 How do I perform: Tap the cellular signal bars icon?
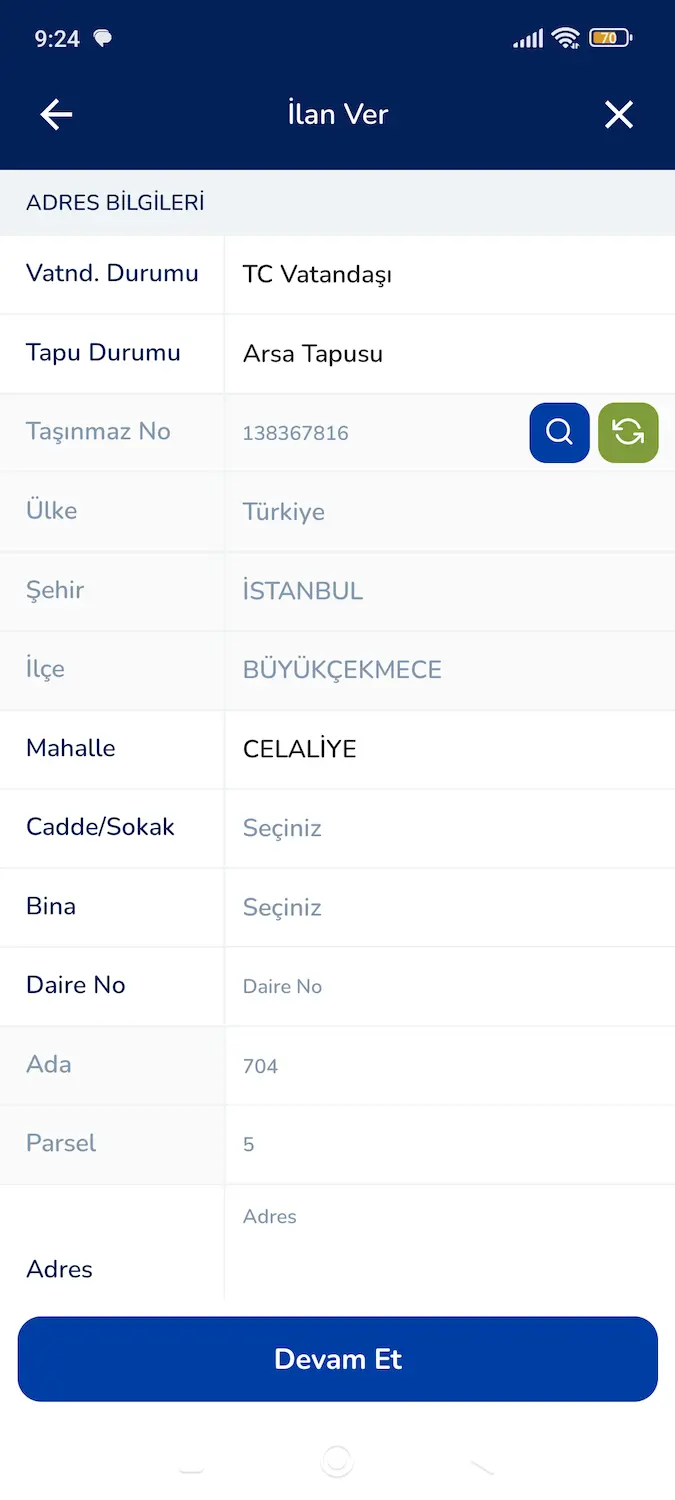(x=528, y=39)
